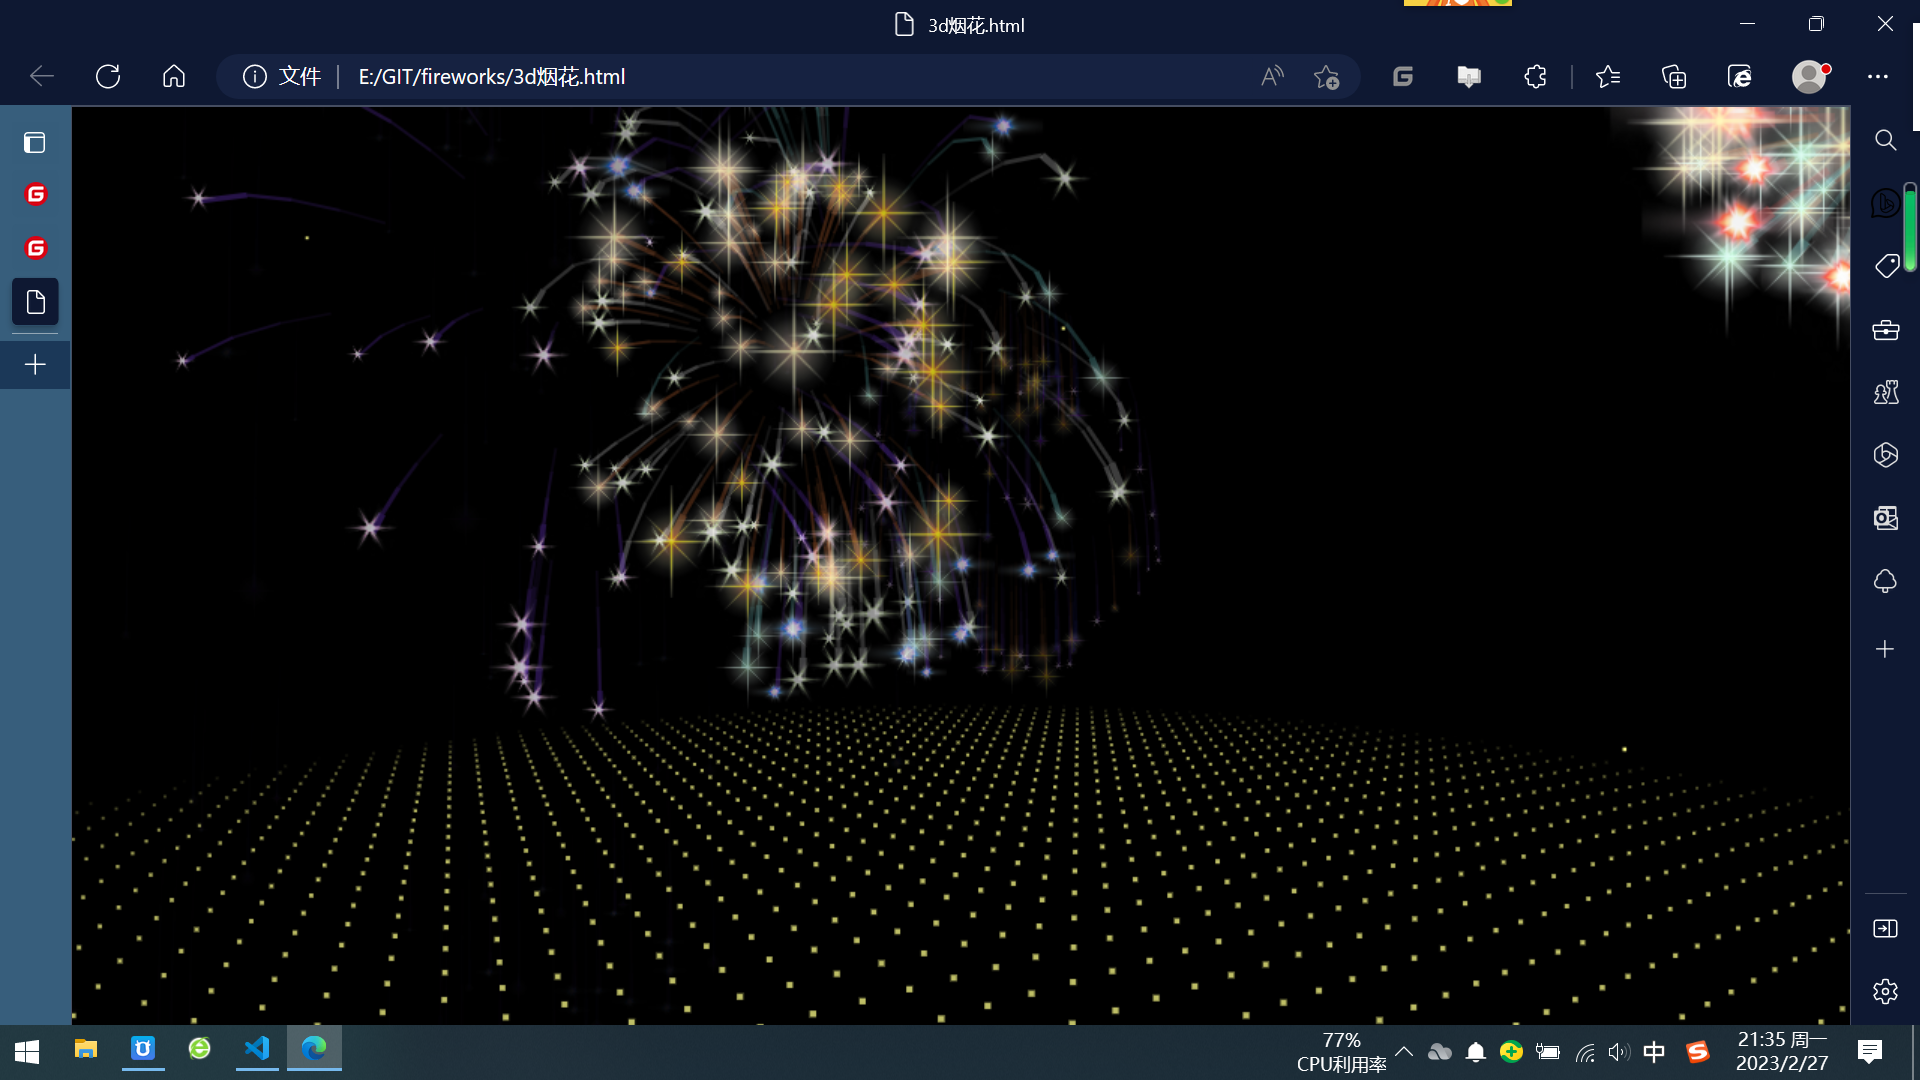The width and height of the screenshot is (1920, 1080).
Task: Open Favorites list
Action: coord(1608,77)
